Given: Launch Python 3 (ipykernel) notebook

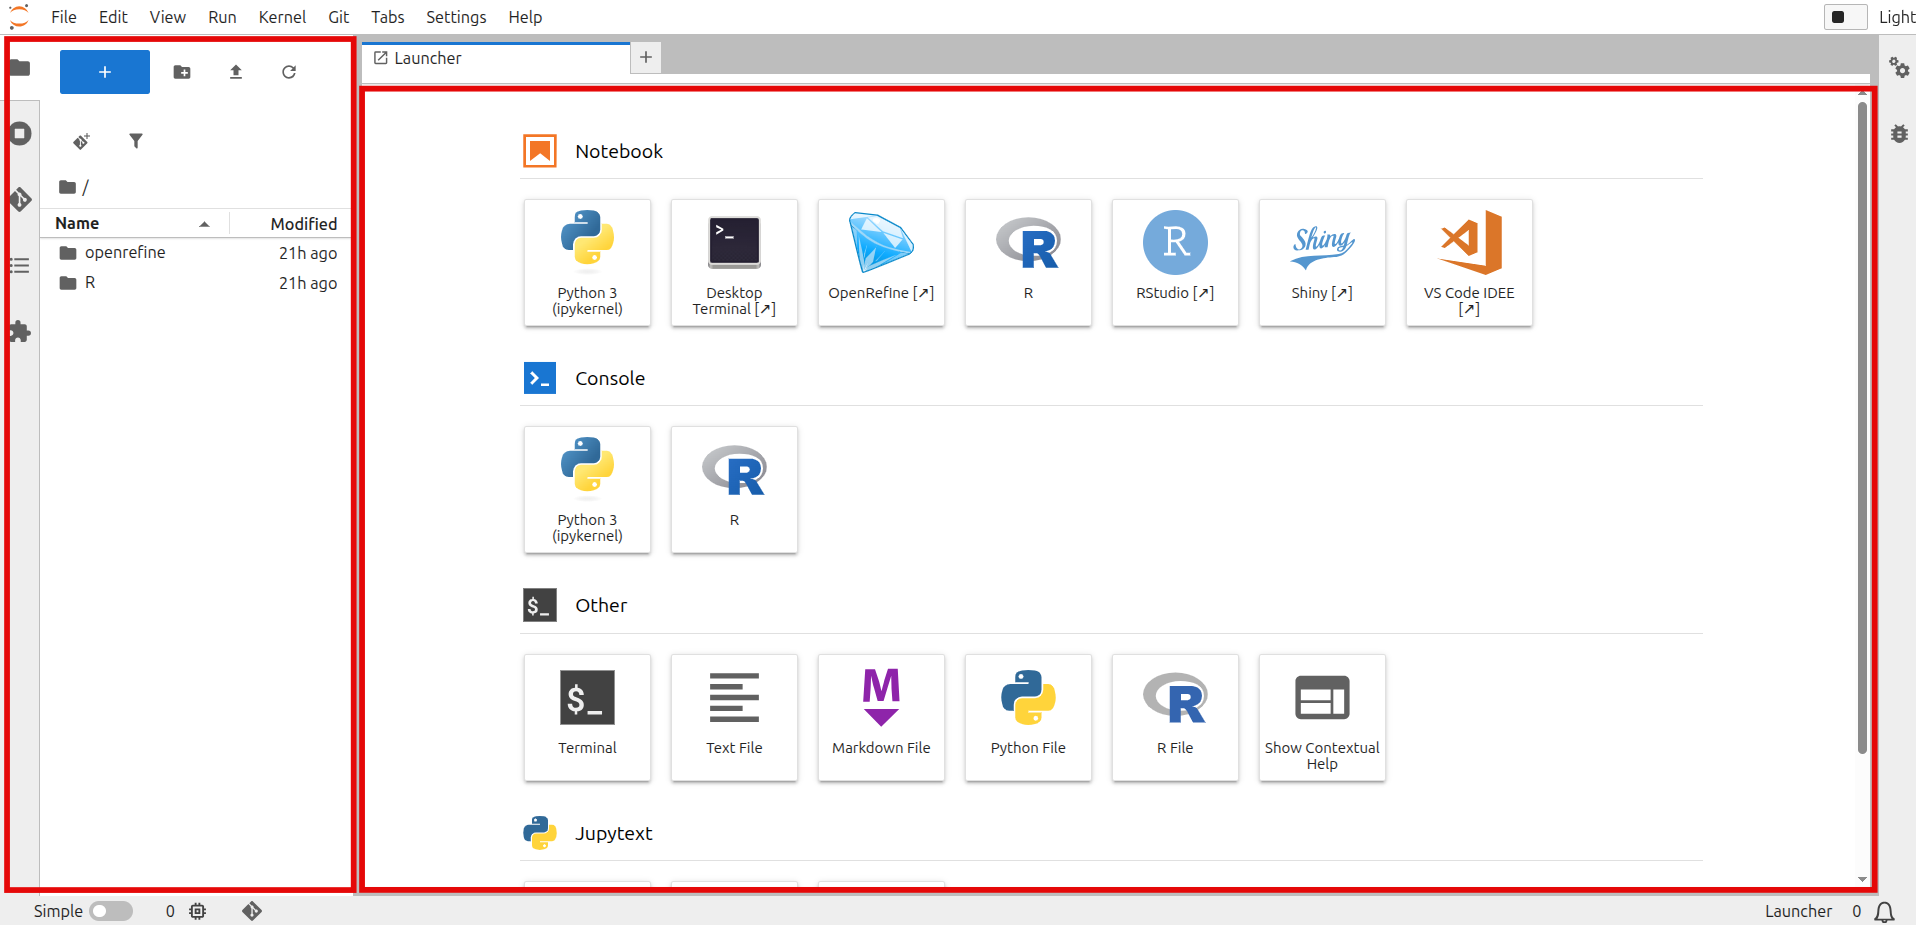Looking at the screenshot, I should tap(587, 263).
